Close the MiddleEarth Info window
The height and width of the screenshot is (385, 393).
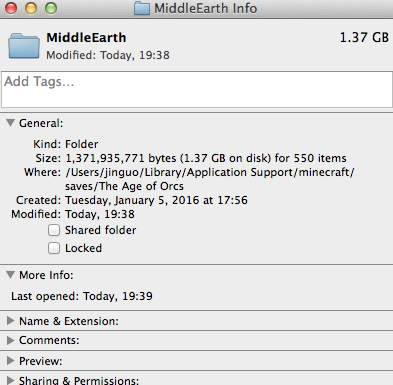tap(11, 8)
